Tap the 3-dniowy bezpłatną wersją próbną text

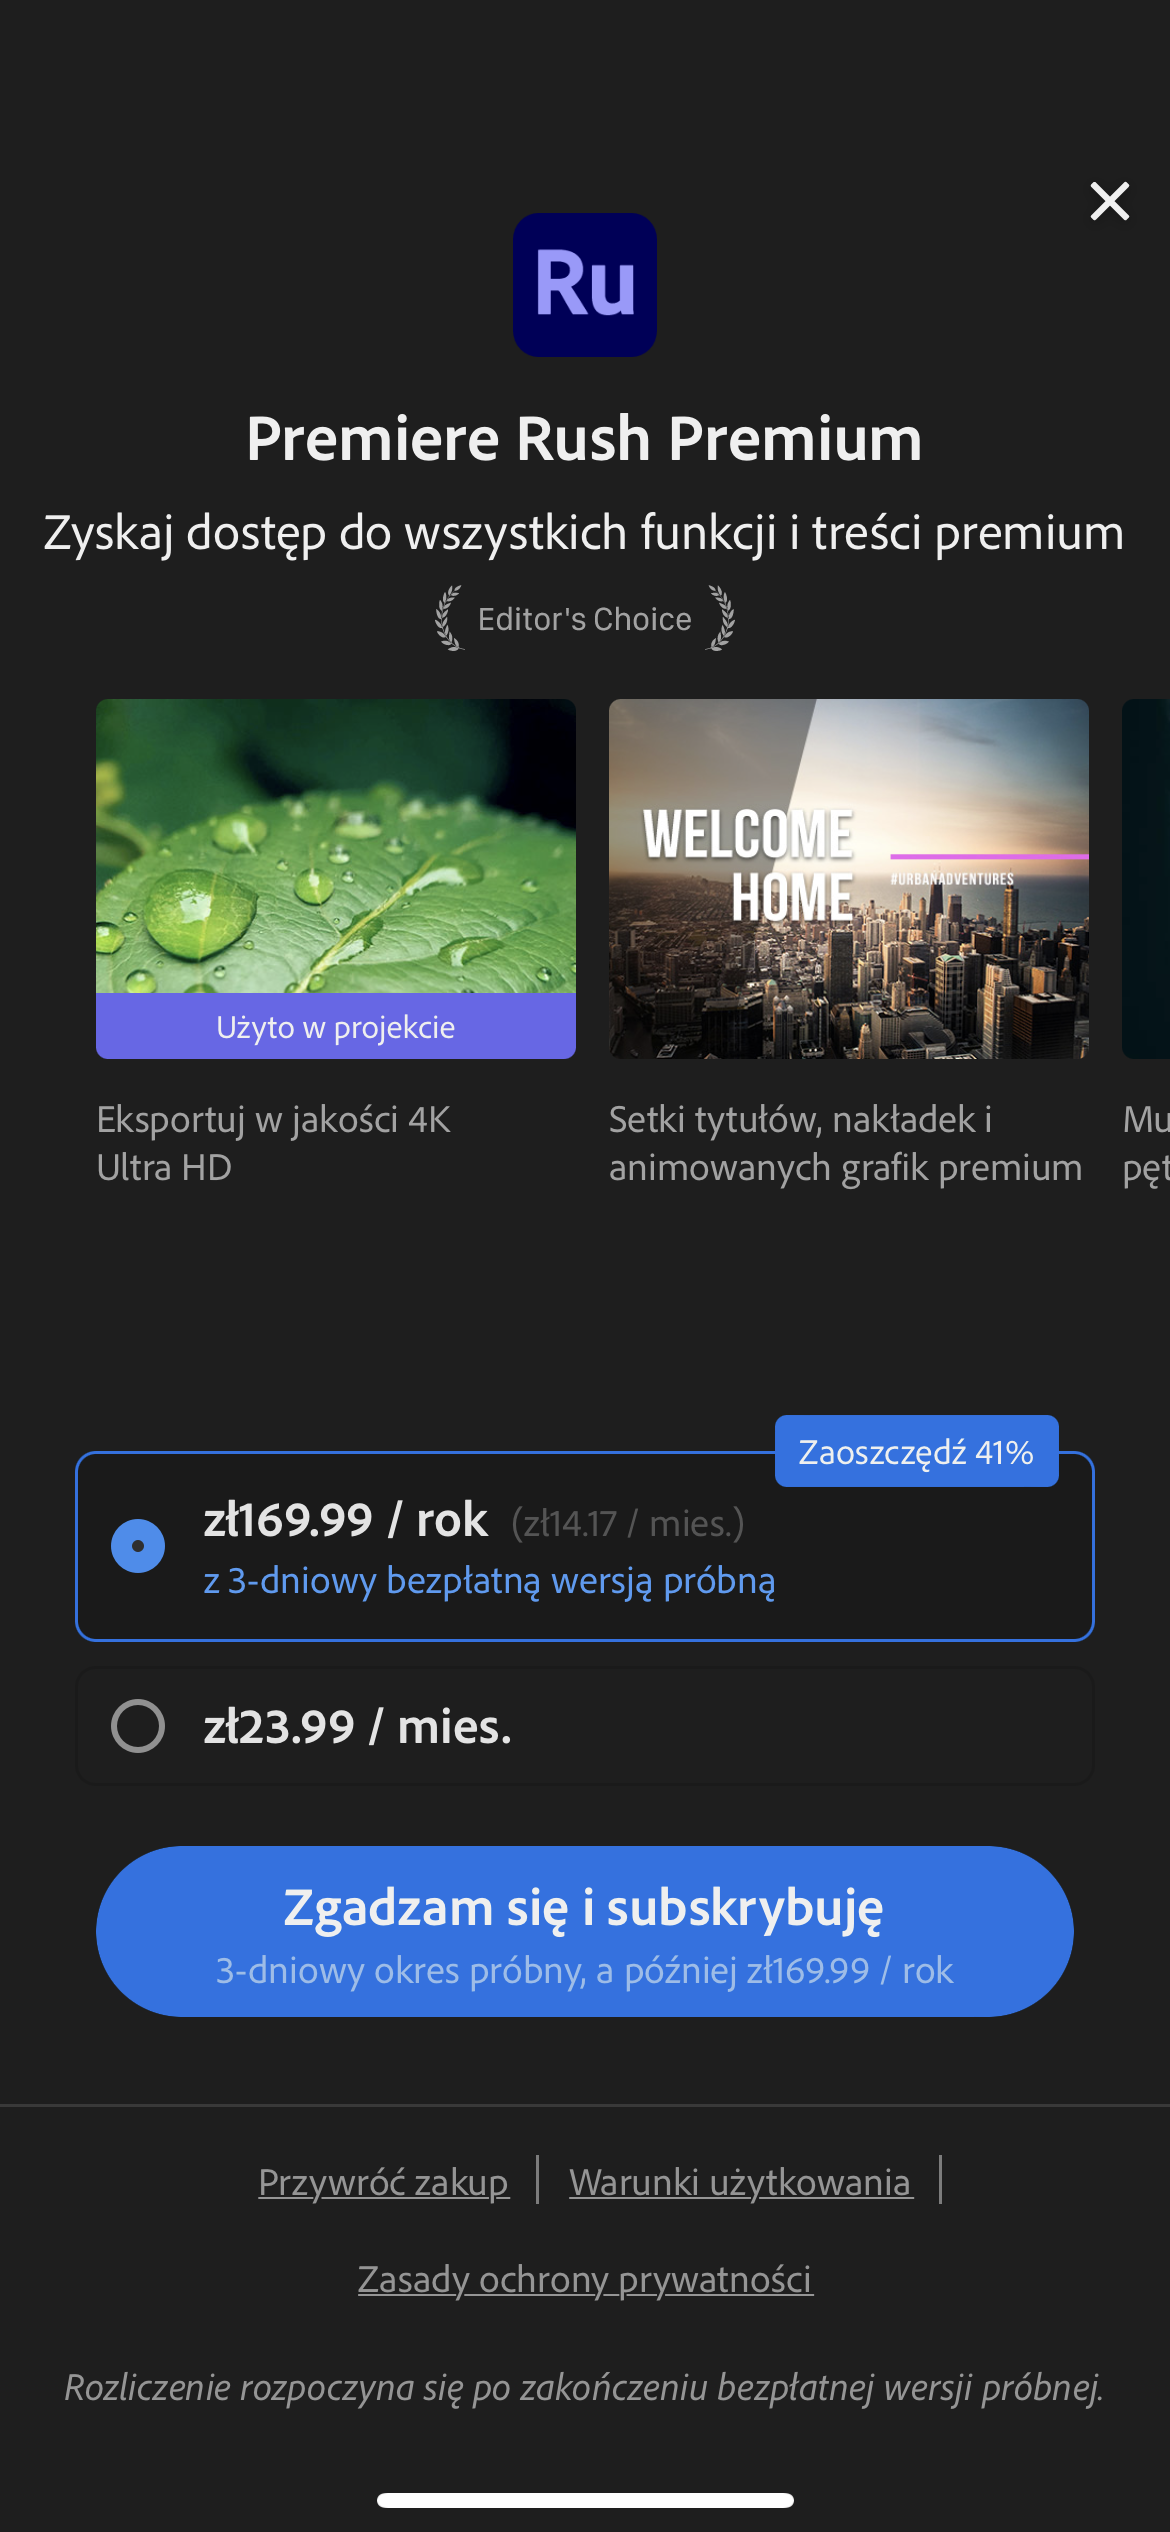click(490, 1581)
